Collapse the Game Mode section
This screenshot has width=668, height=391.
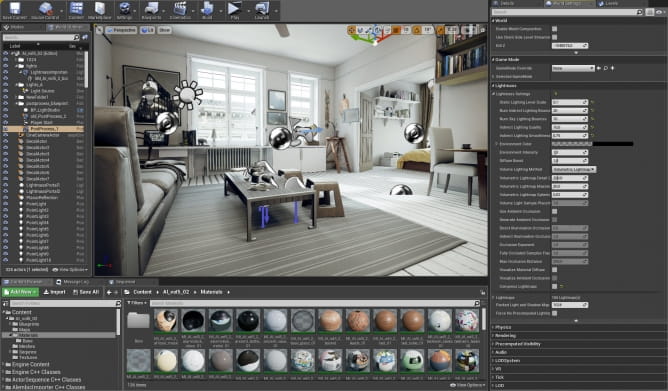click(x=493, y=60)
